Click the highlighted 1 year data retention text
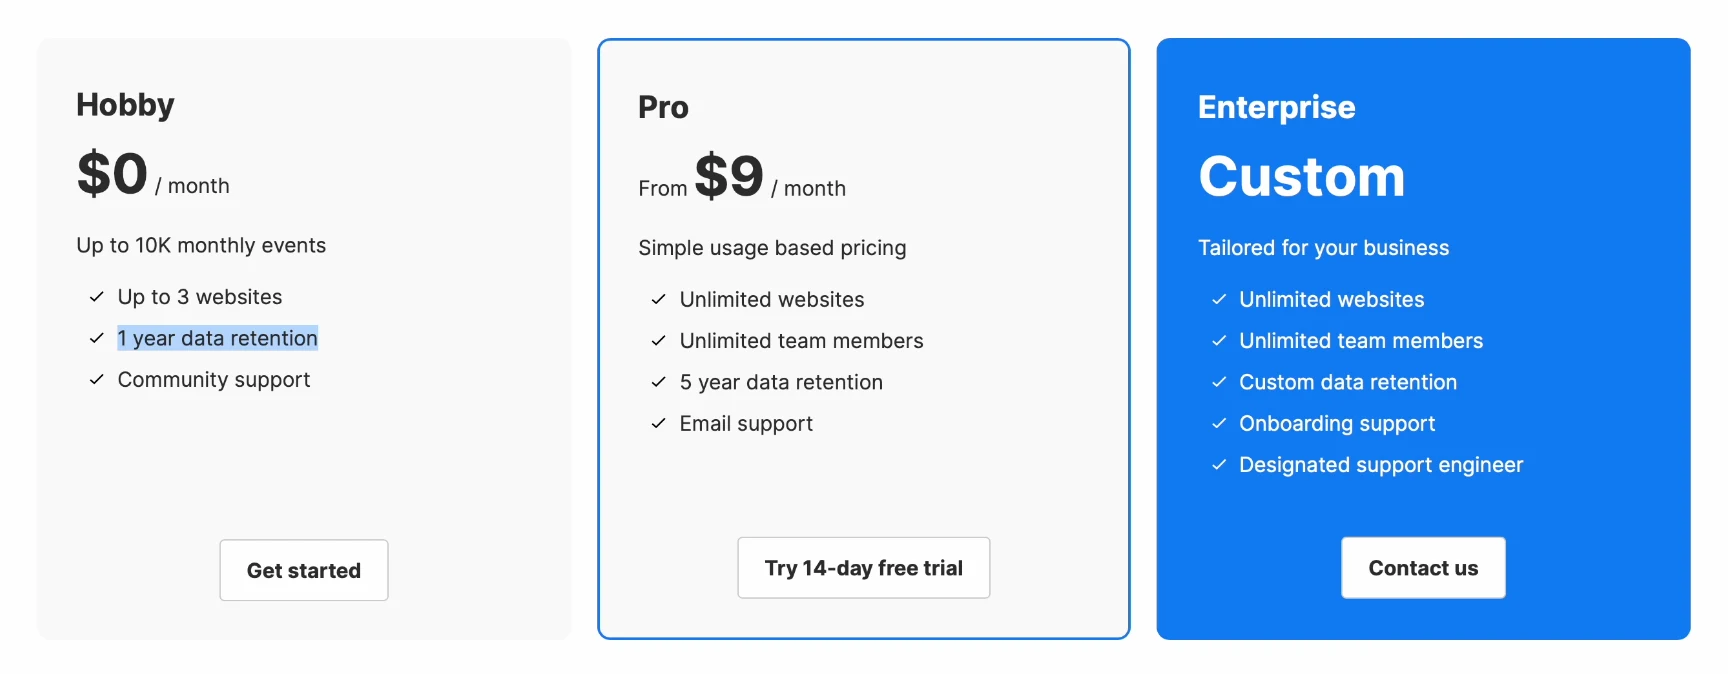The width and height of the screenshot is (1728, 674). coord(217,338)
